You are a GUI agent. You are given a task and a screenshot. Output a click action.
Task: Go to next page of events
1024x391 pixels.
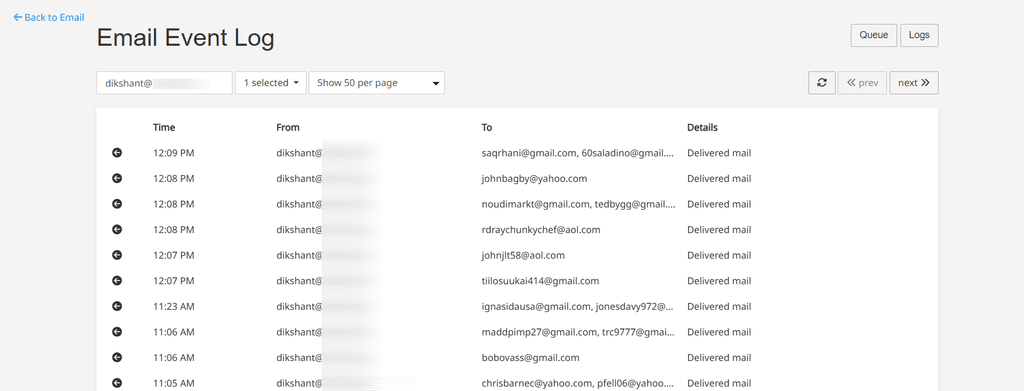(x=914, y=83)
